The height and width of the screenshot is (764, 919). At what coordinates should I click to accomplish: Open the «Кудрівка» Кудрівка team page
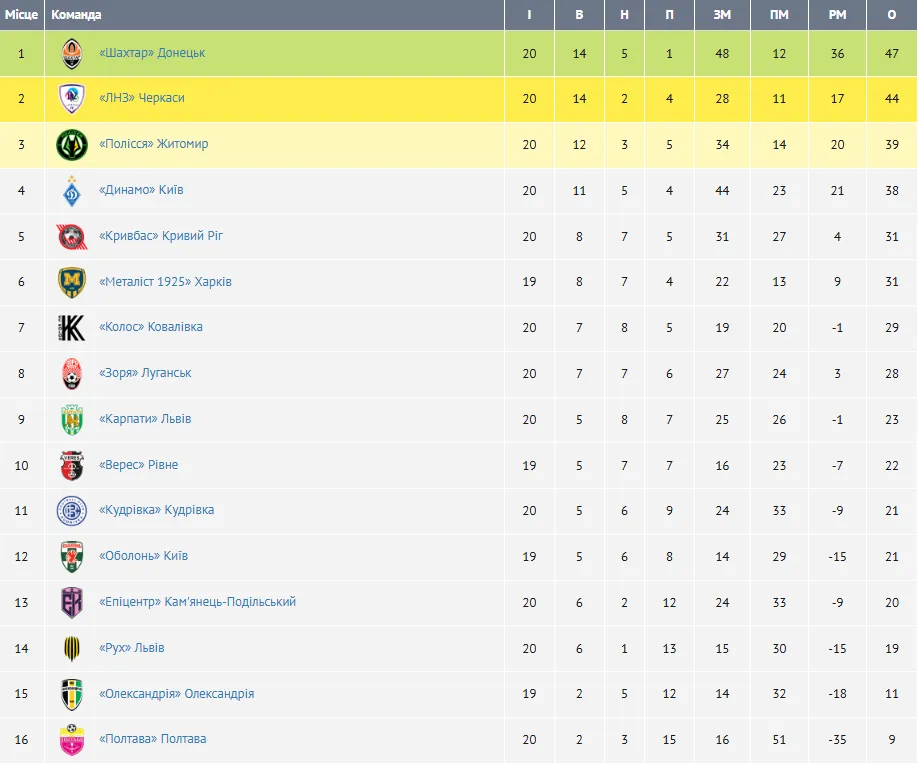(x=156, y=510)
